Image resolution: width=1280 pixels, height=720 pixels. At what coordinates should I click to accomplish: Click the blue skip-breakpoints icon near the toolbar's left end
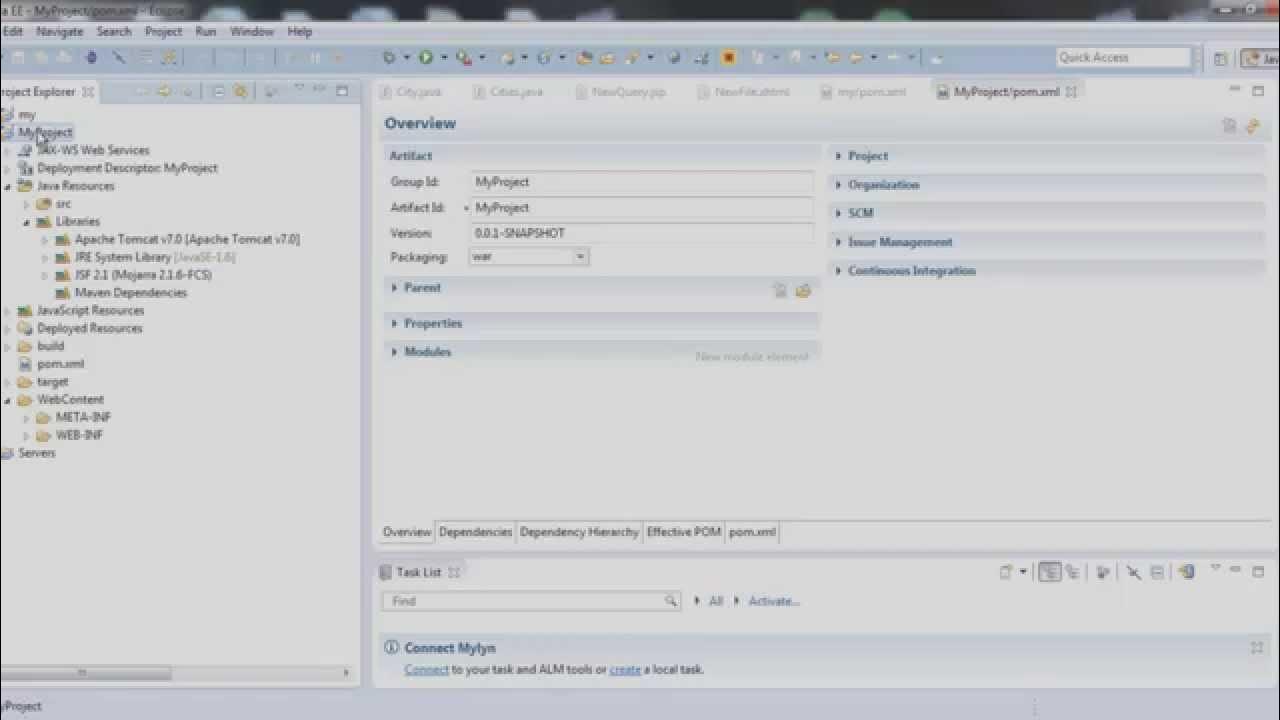tap(91, 57)
